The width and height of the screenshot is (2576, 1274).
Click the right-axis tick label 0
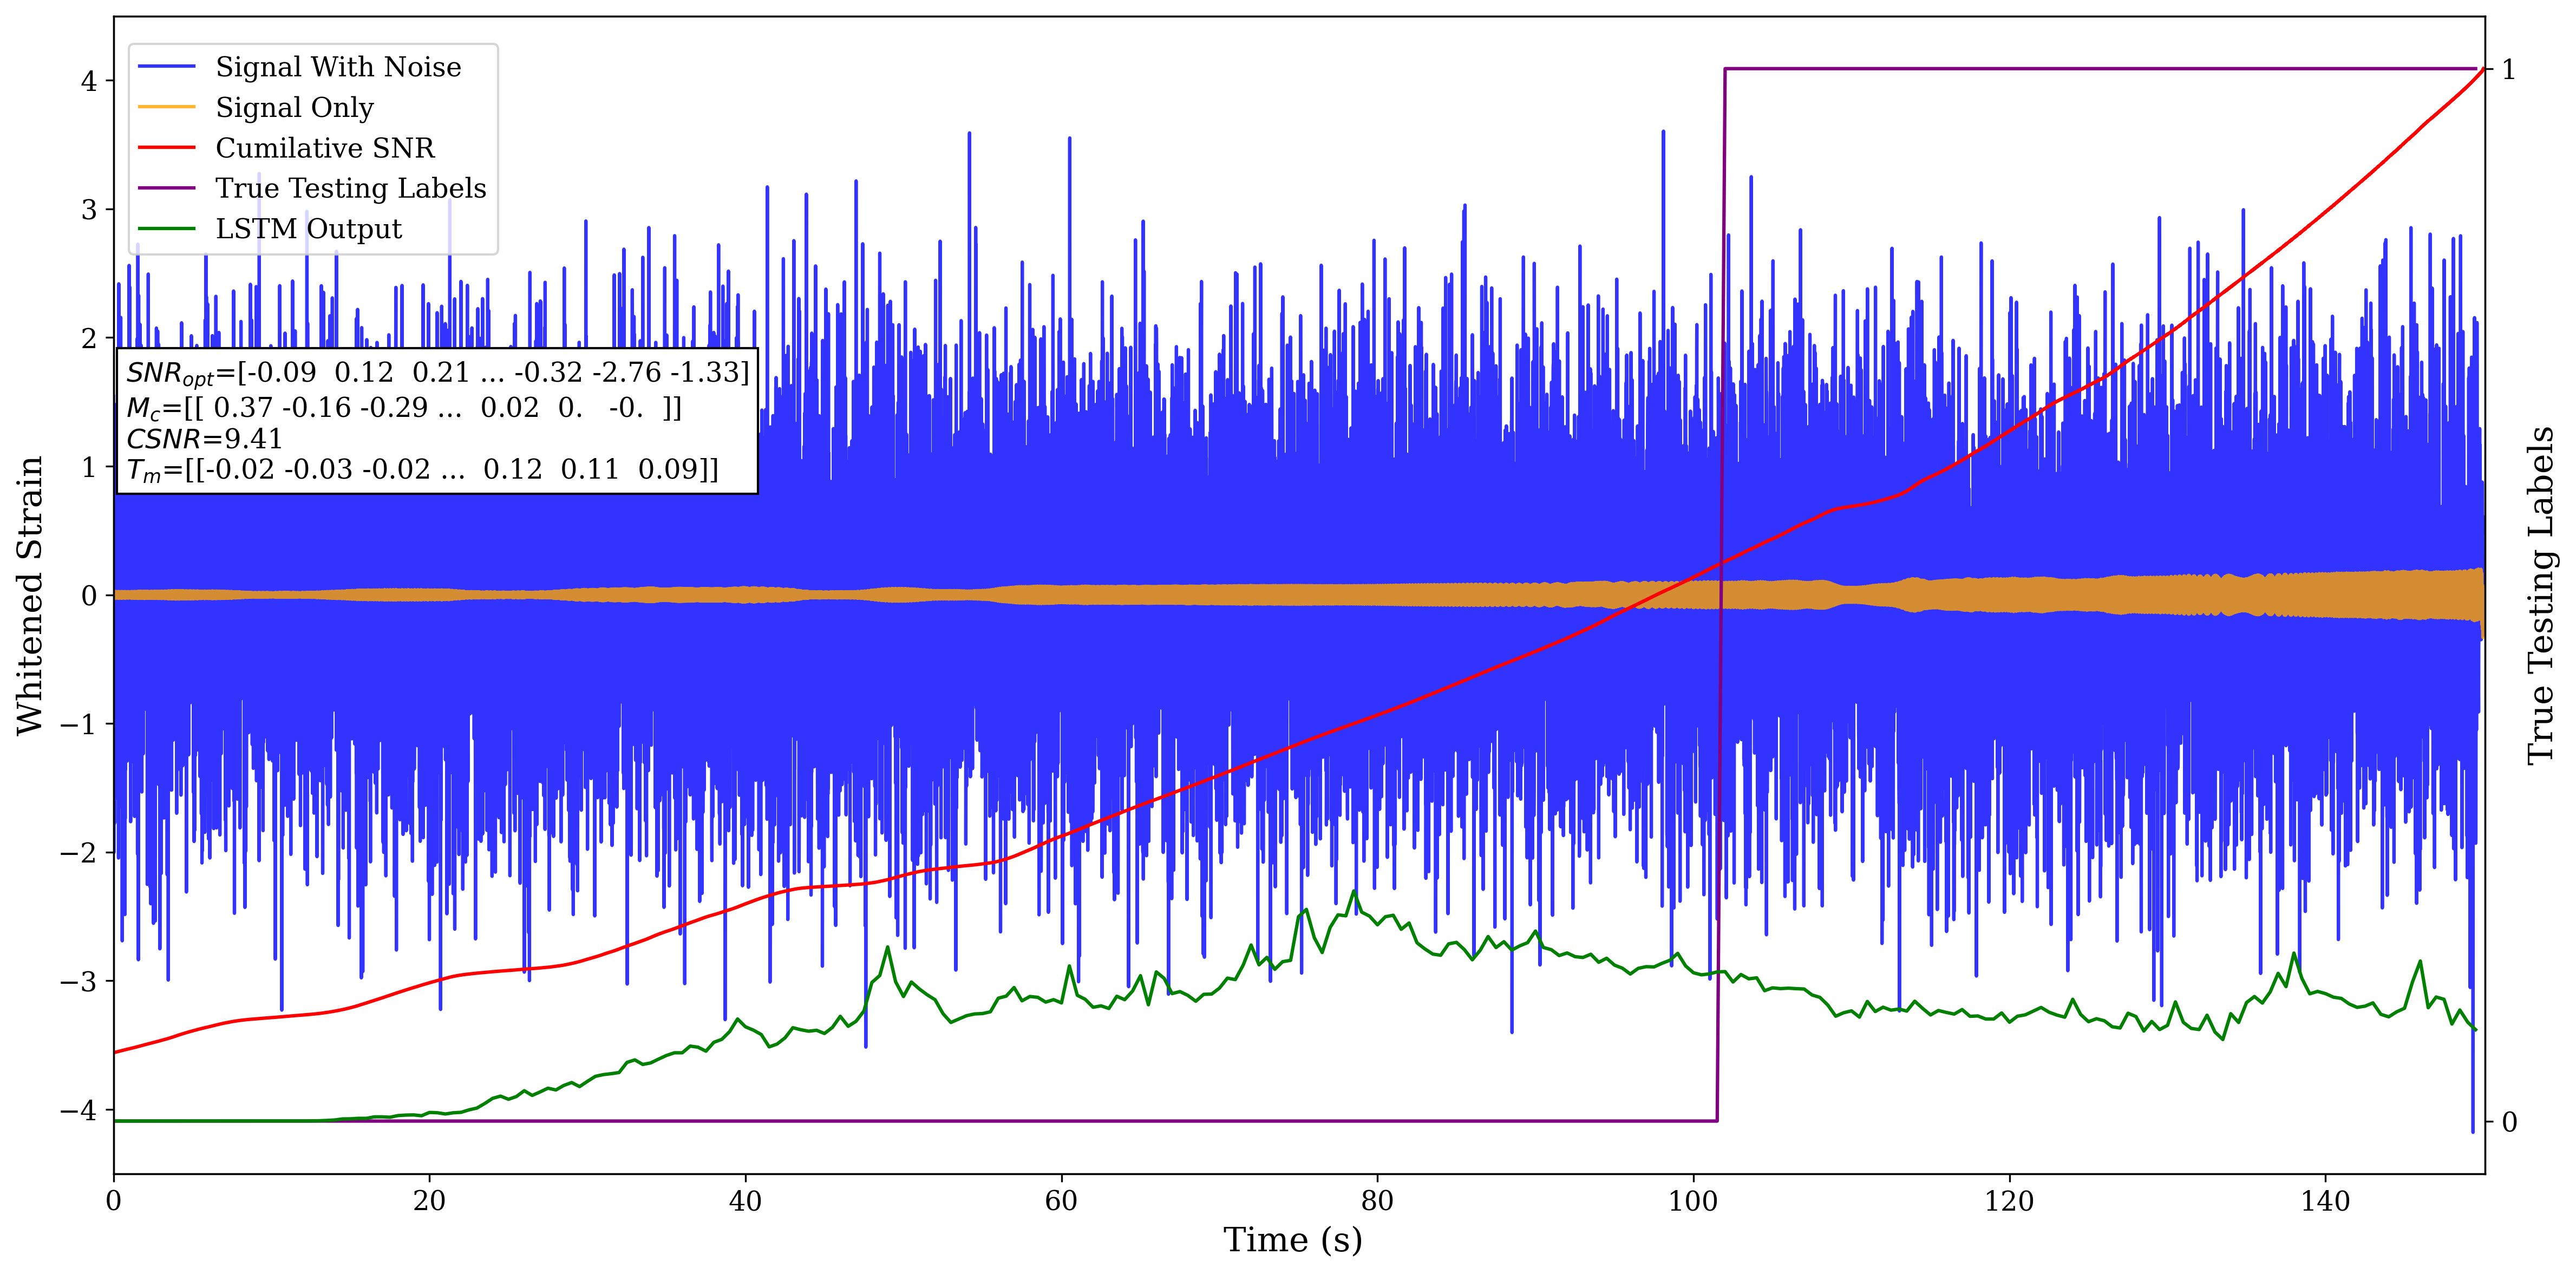2509,1122
